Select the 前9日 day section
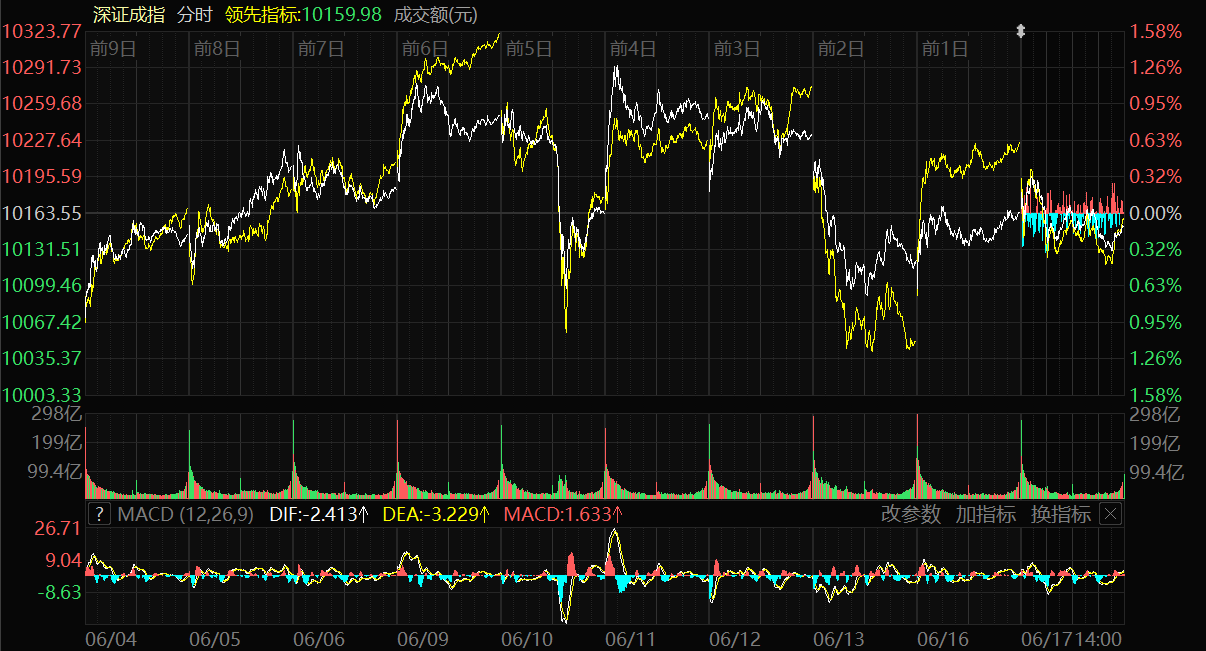Screen dimensions: 1206x651 (x=113, y=48)
